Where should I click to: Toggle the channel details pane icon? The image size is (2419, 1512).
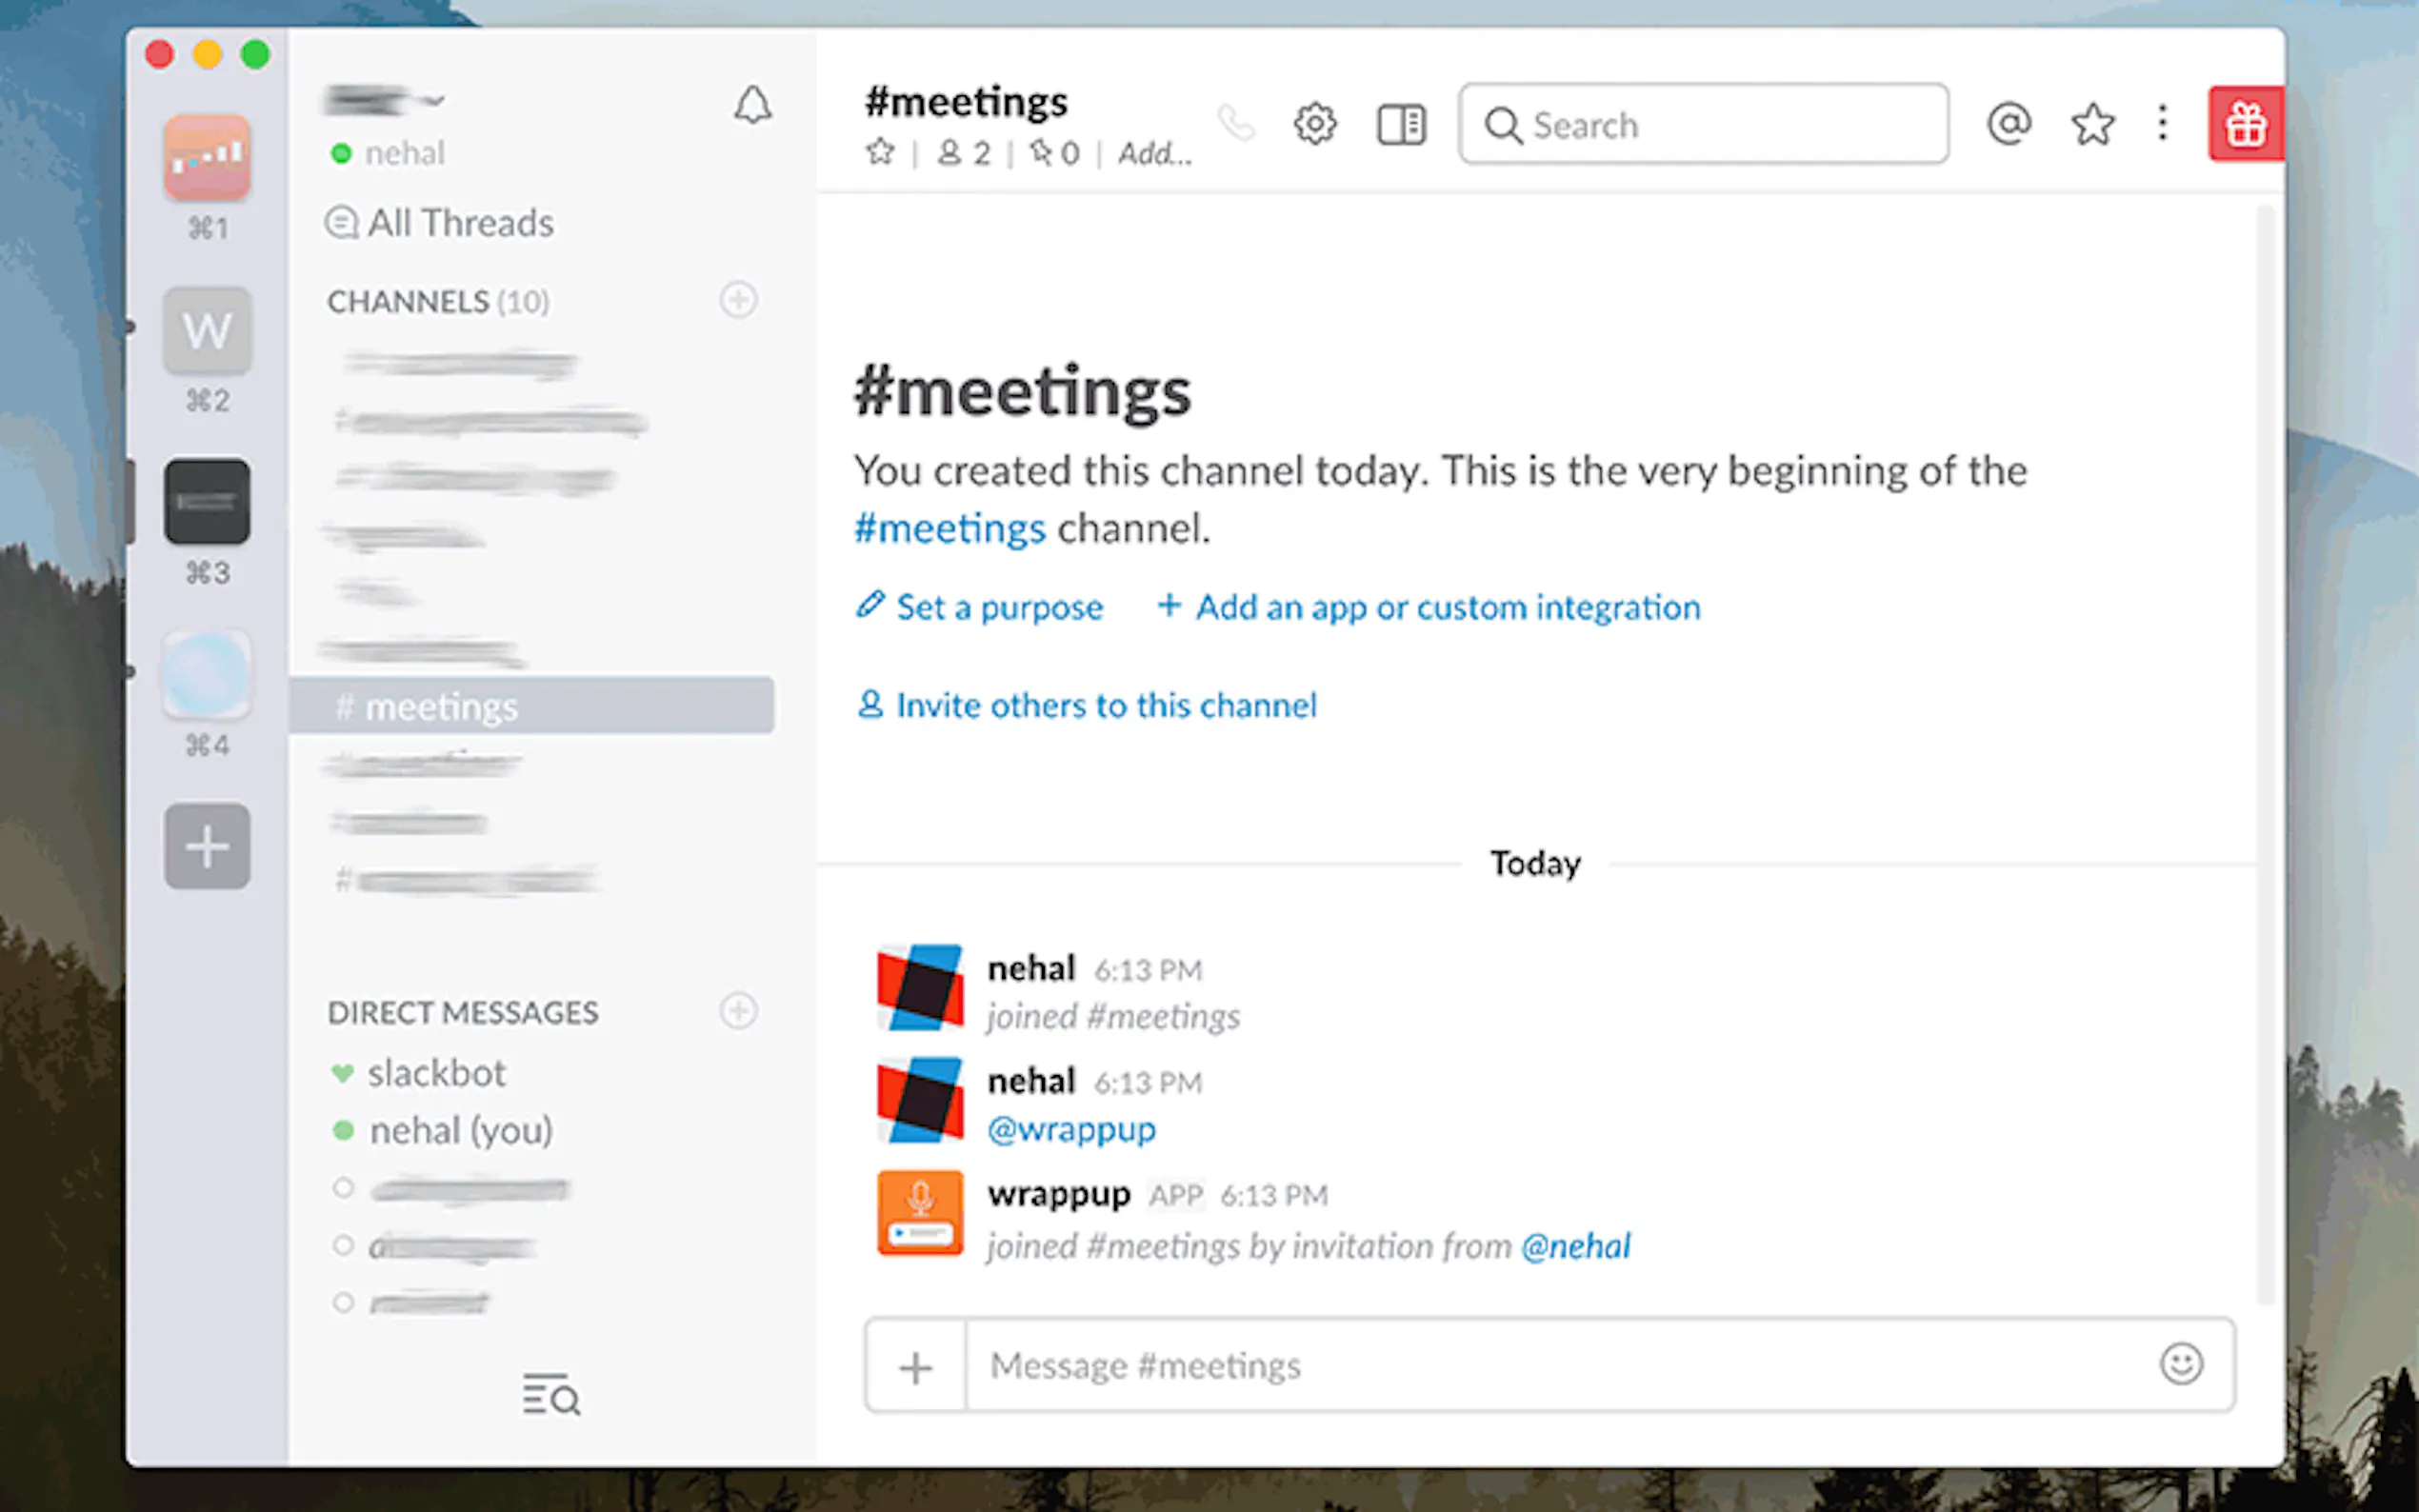1401,125
